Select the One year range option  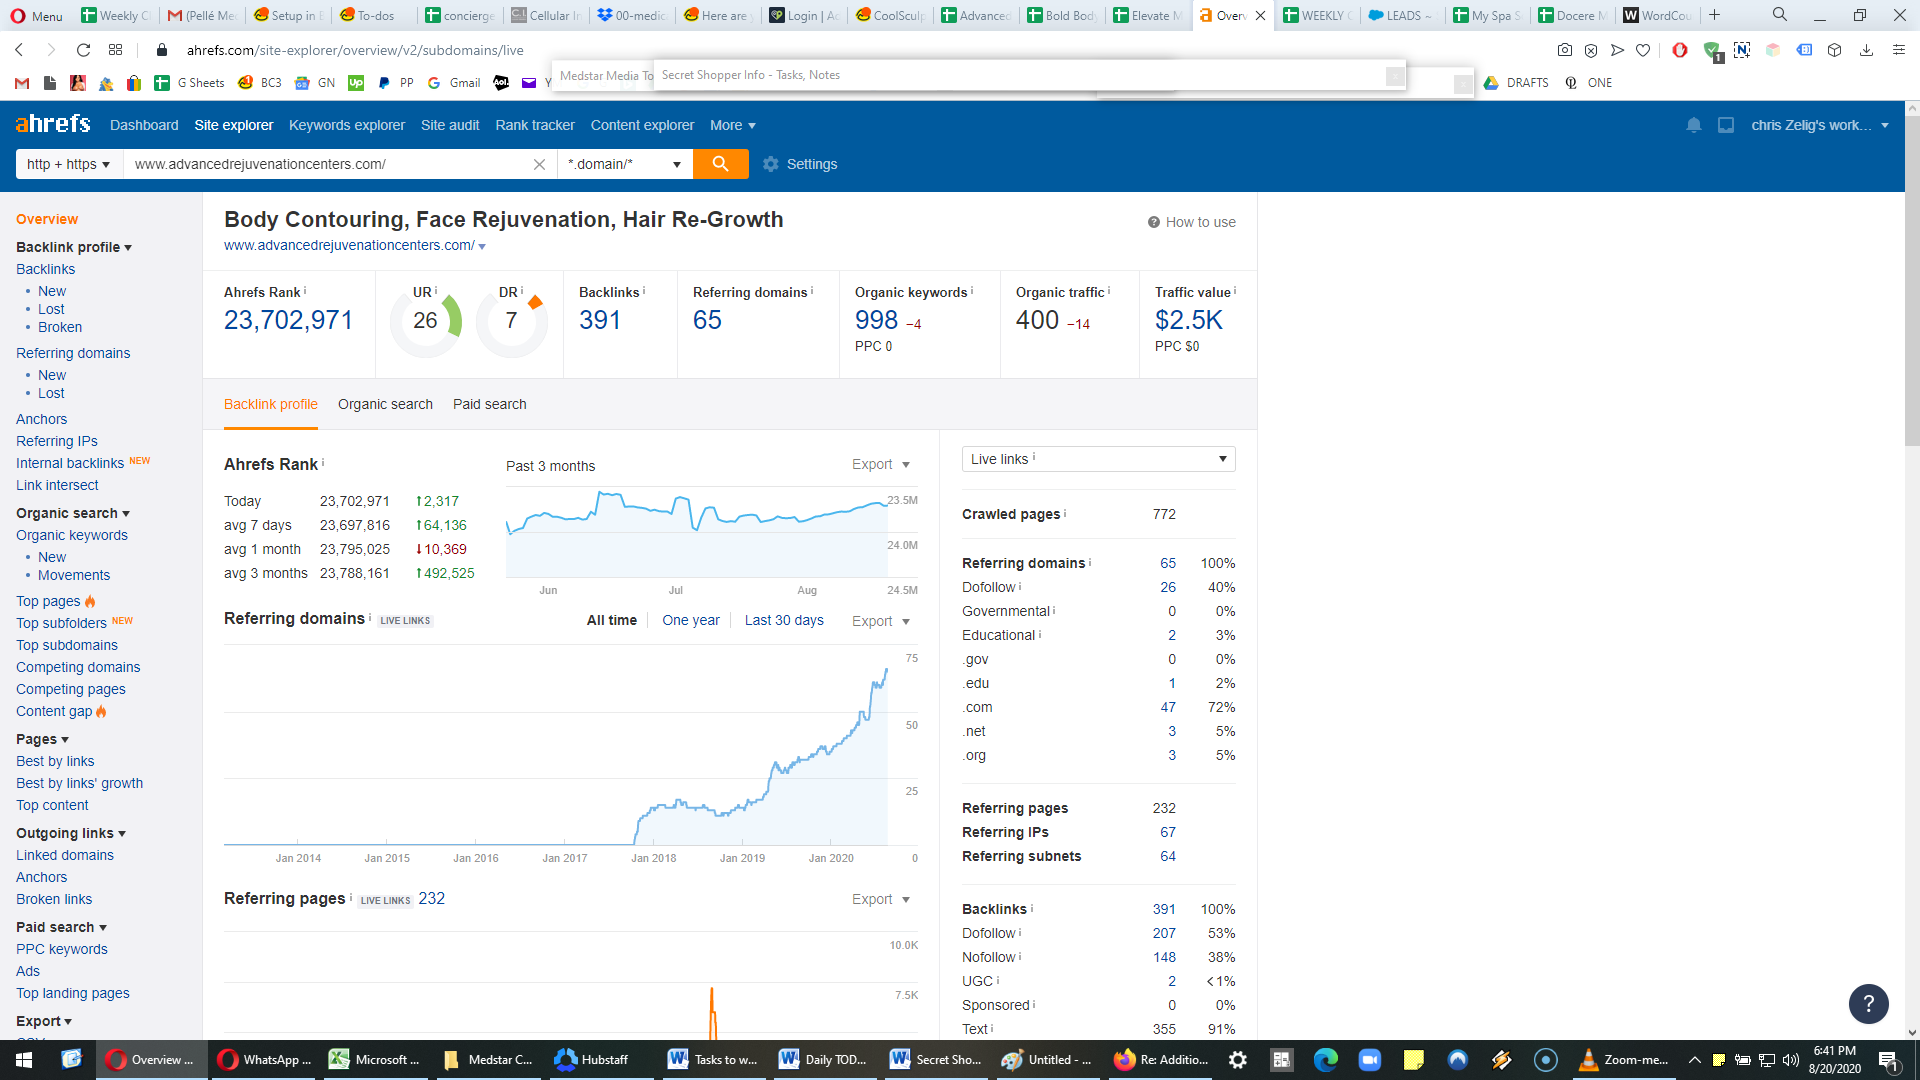[x=690, y=620]
